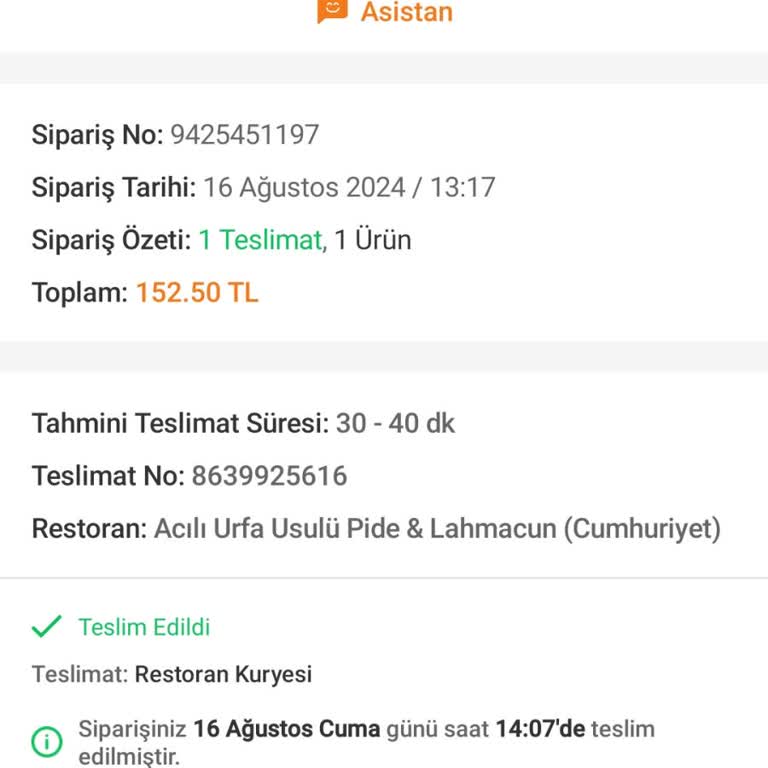768x768 pixels.
Task: Tap the orange Asistan chat icon
Action: [x=332, y=10]
